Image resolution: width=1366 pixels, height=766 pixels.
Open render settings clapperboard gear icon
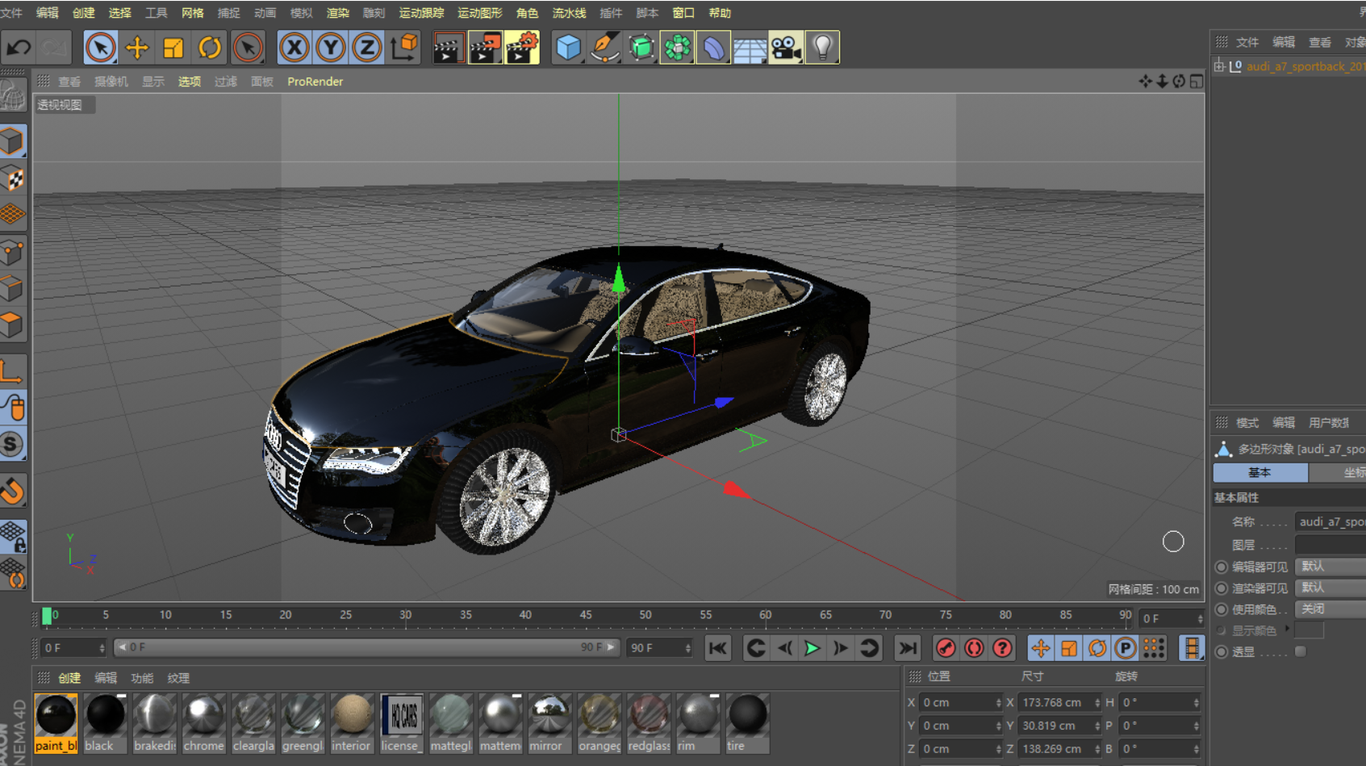522,47
